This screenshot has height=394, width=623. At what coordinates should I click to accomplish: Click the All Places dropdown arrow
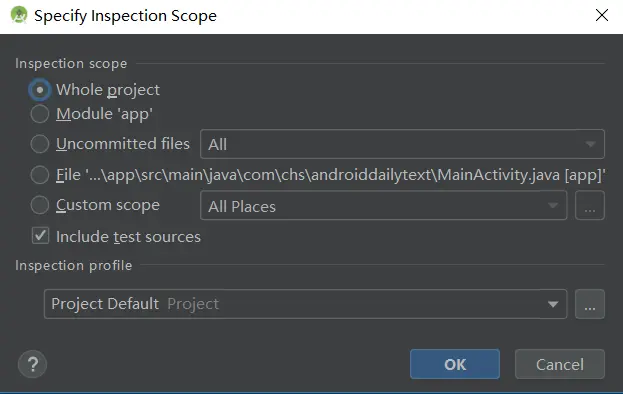point(553,206)
